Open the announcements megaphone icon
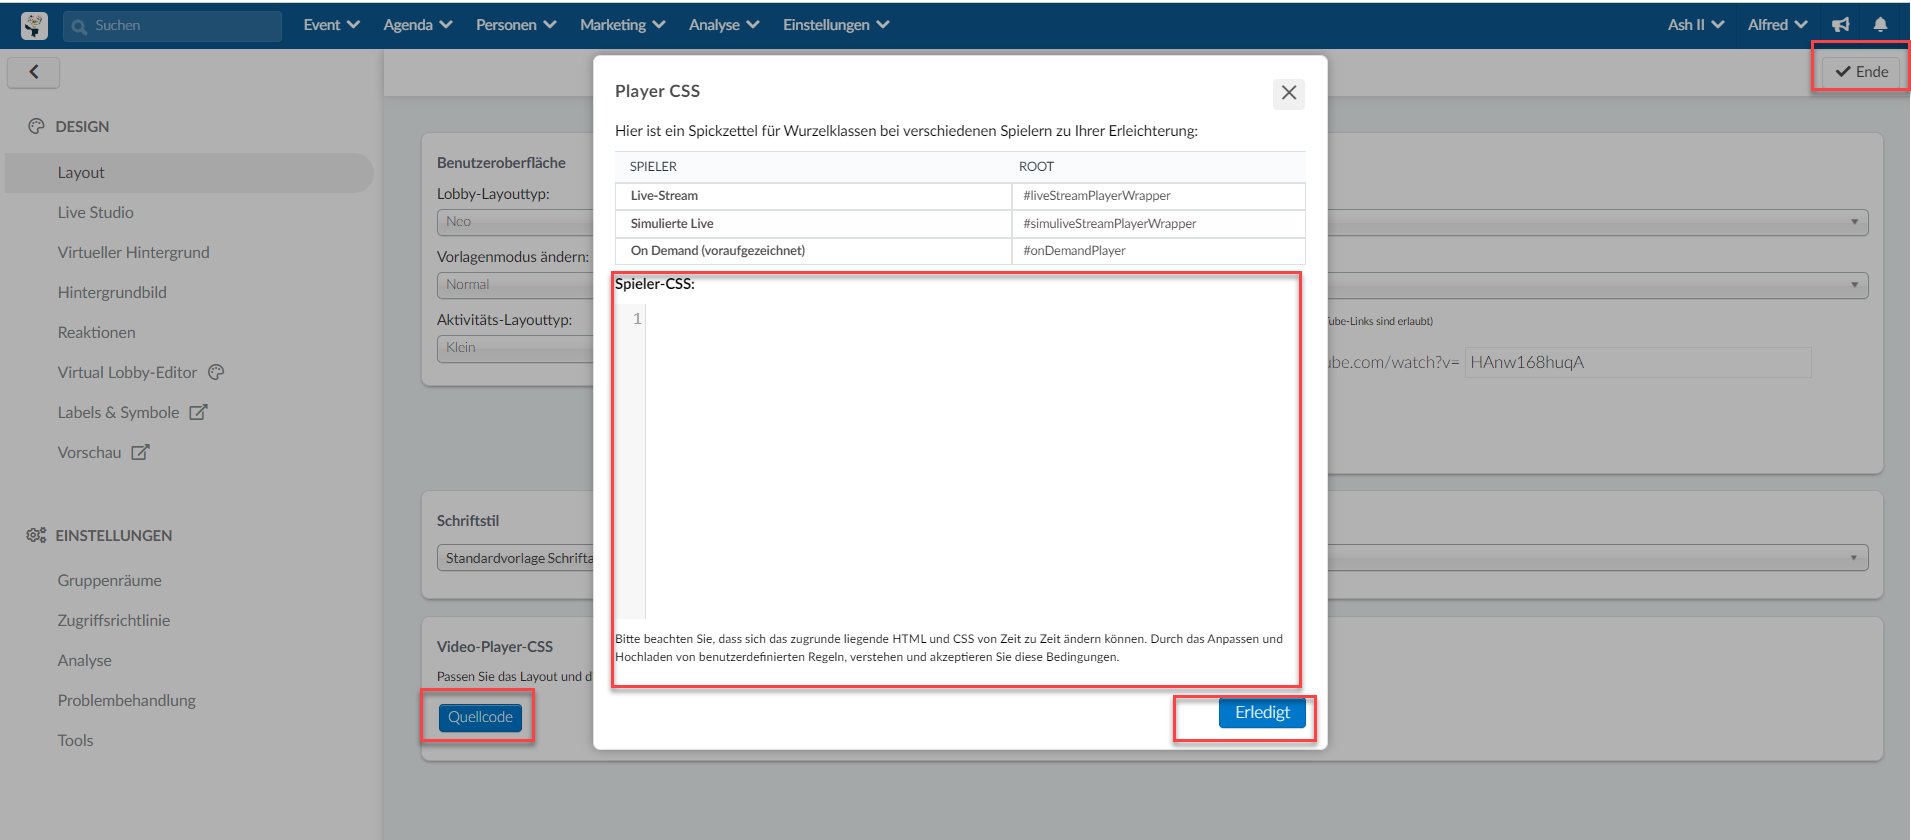 pos(1841,25)
